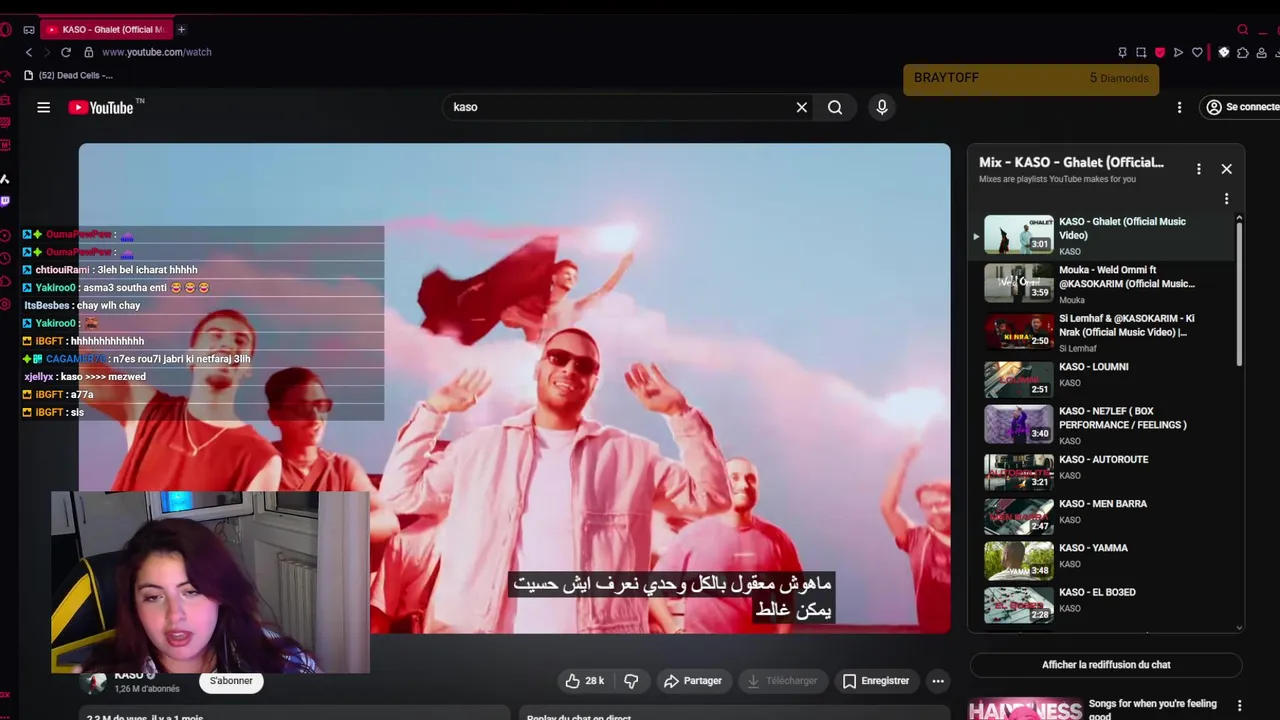Open the extensions cube icon
Viewport: 1280px width, 720px height.
pyautogui.click(x=1243, y=52)
